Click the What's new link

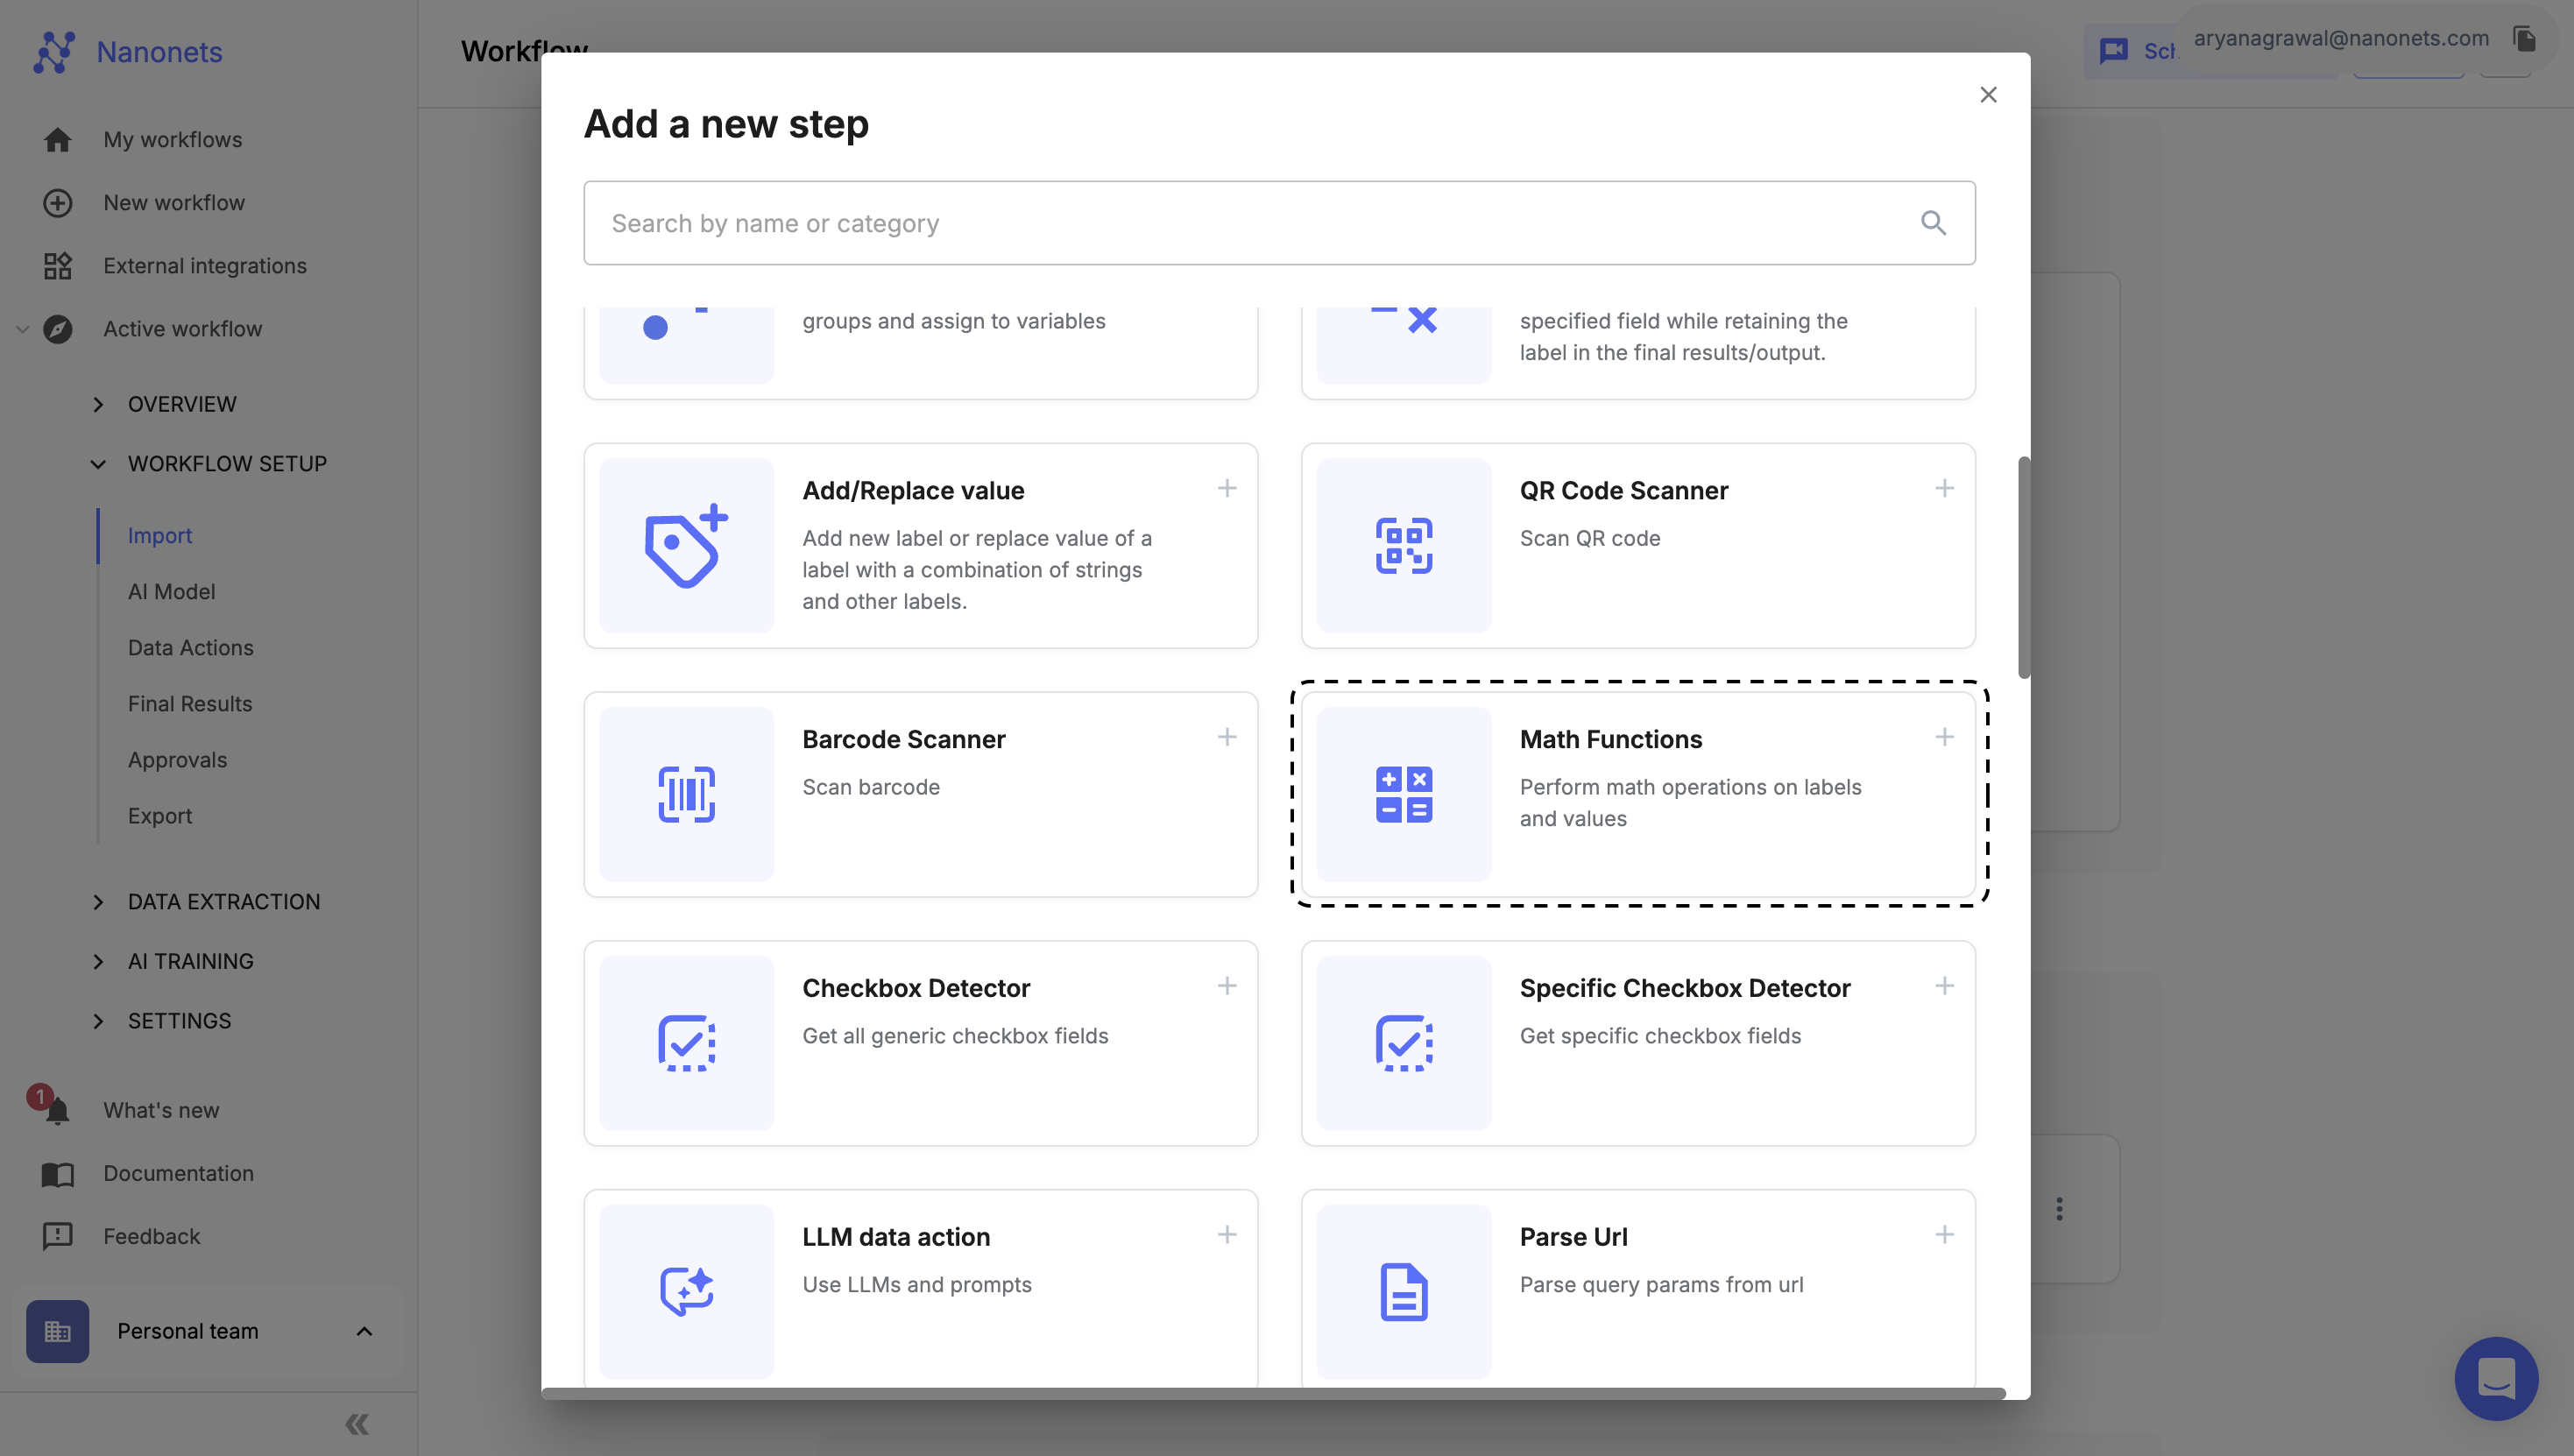[161, 1110]
